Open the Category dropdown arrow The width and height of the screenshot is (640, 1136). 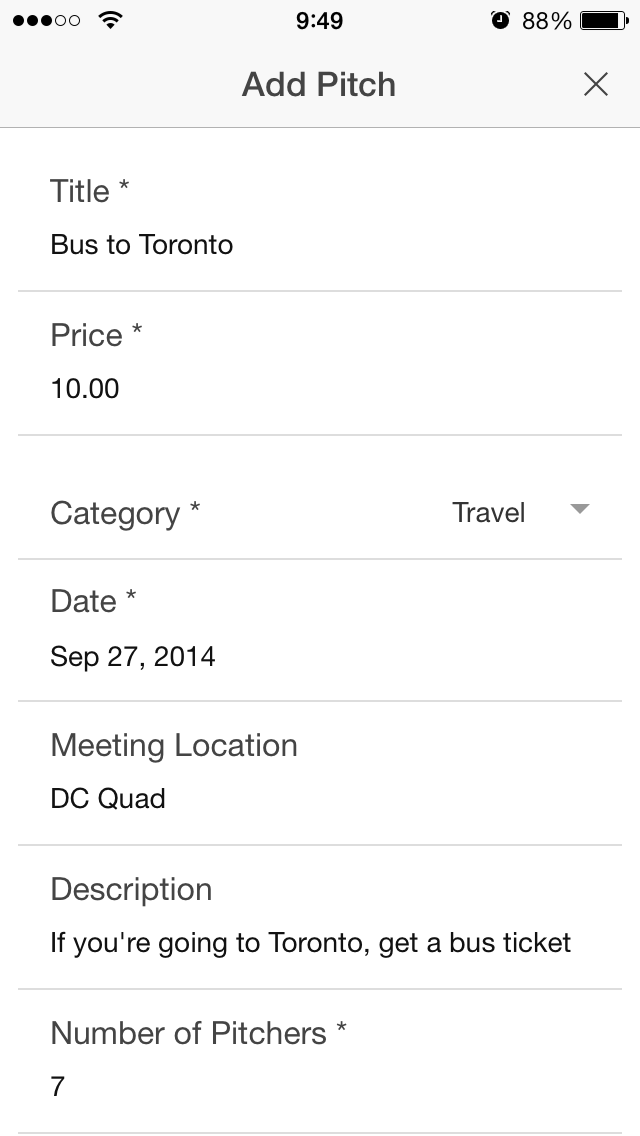(x=579, y=509)
